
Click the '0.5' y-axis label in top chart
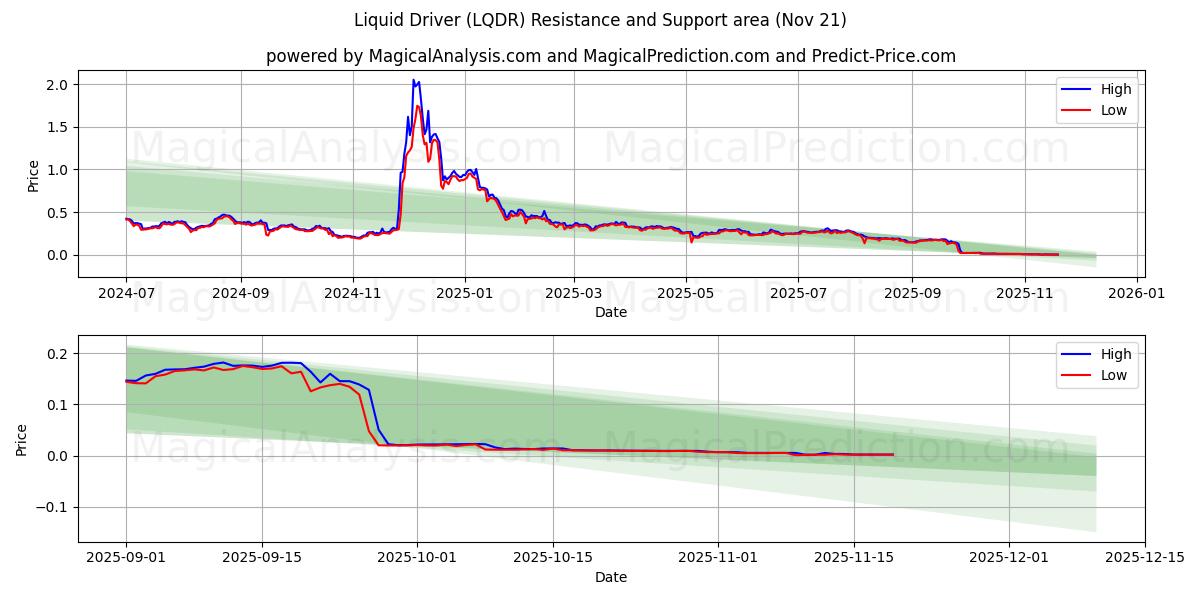pos(58,213)
